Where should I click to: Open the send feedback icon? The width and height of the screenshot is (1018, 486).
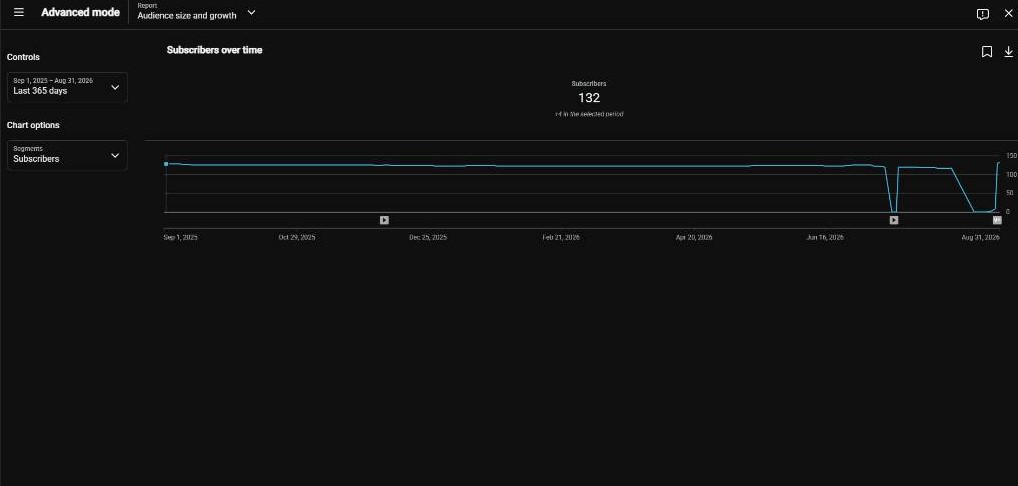pyautogui.click(x=983, y=14)
